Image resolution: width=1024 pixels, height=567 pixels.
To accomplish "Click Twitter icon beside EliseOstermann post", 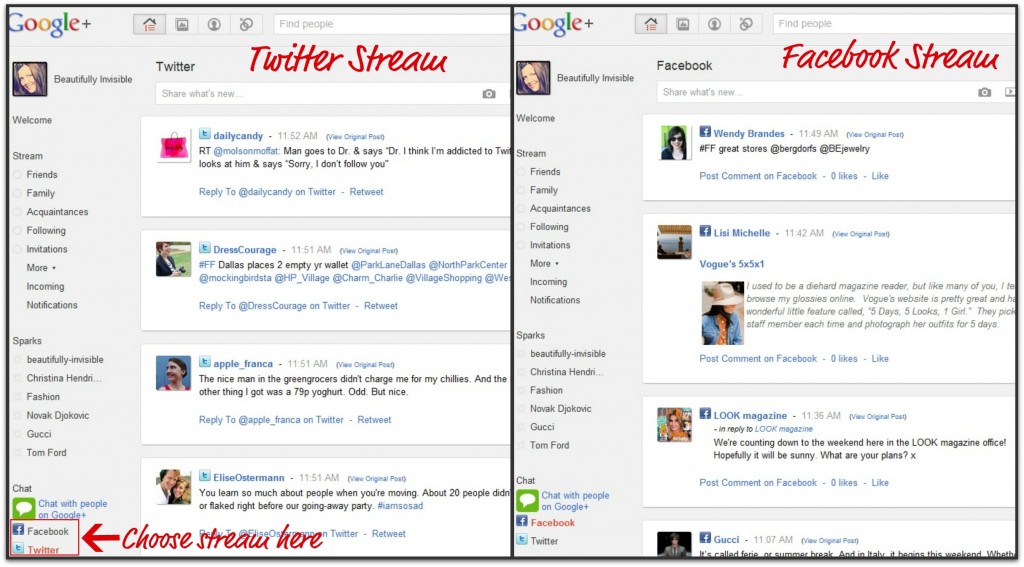I will point(204,476).
